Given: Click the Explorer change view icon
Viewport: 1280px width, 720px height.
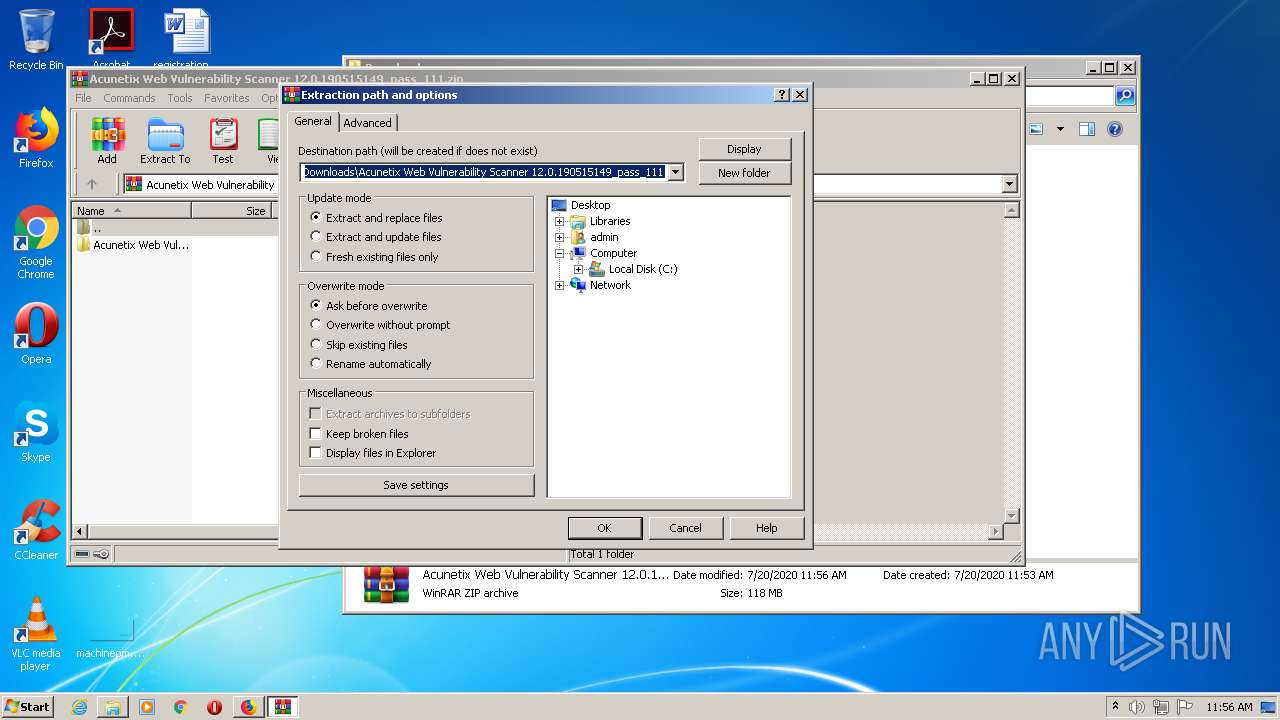Looking at the screenshot, I should [1036, 129].
